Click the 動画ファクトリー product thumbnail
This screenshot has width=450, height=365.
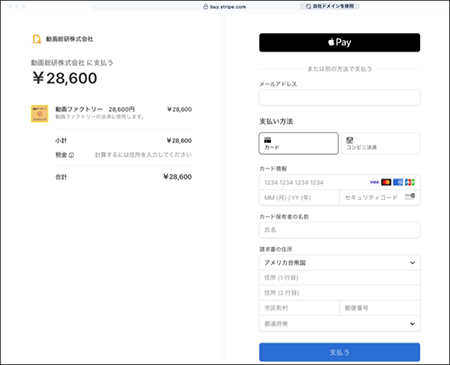pos(40,114)
